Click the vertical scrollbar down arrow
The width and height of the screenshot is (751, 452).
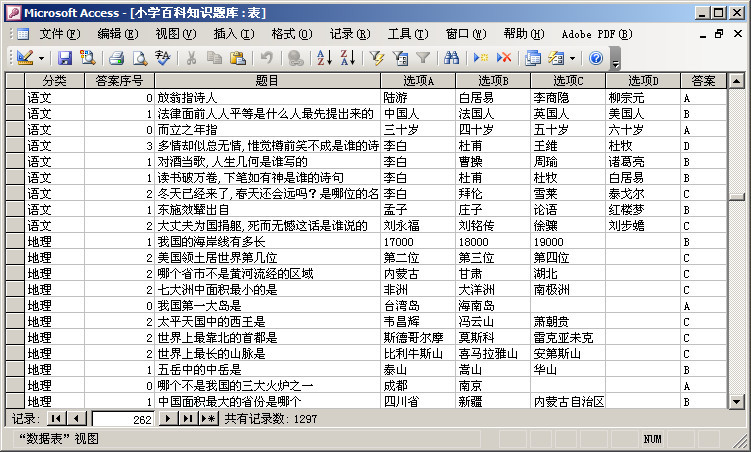[x=737, y=401]
